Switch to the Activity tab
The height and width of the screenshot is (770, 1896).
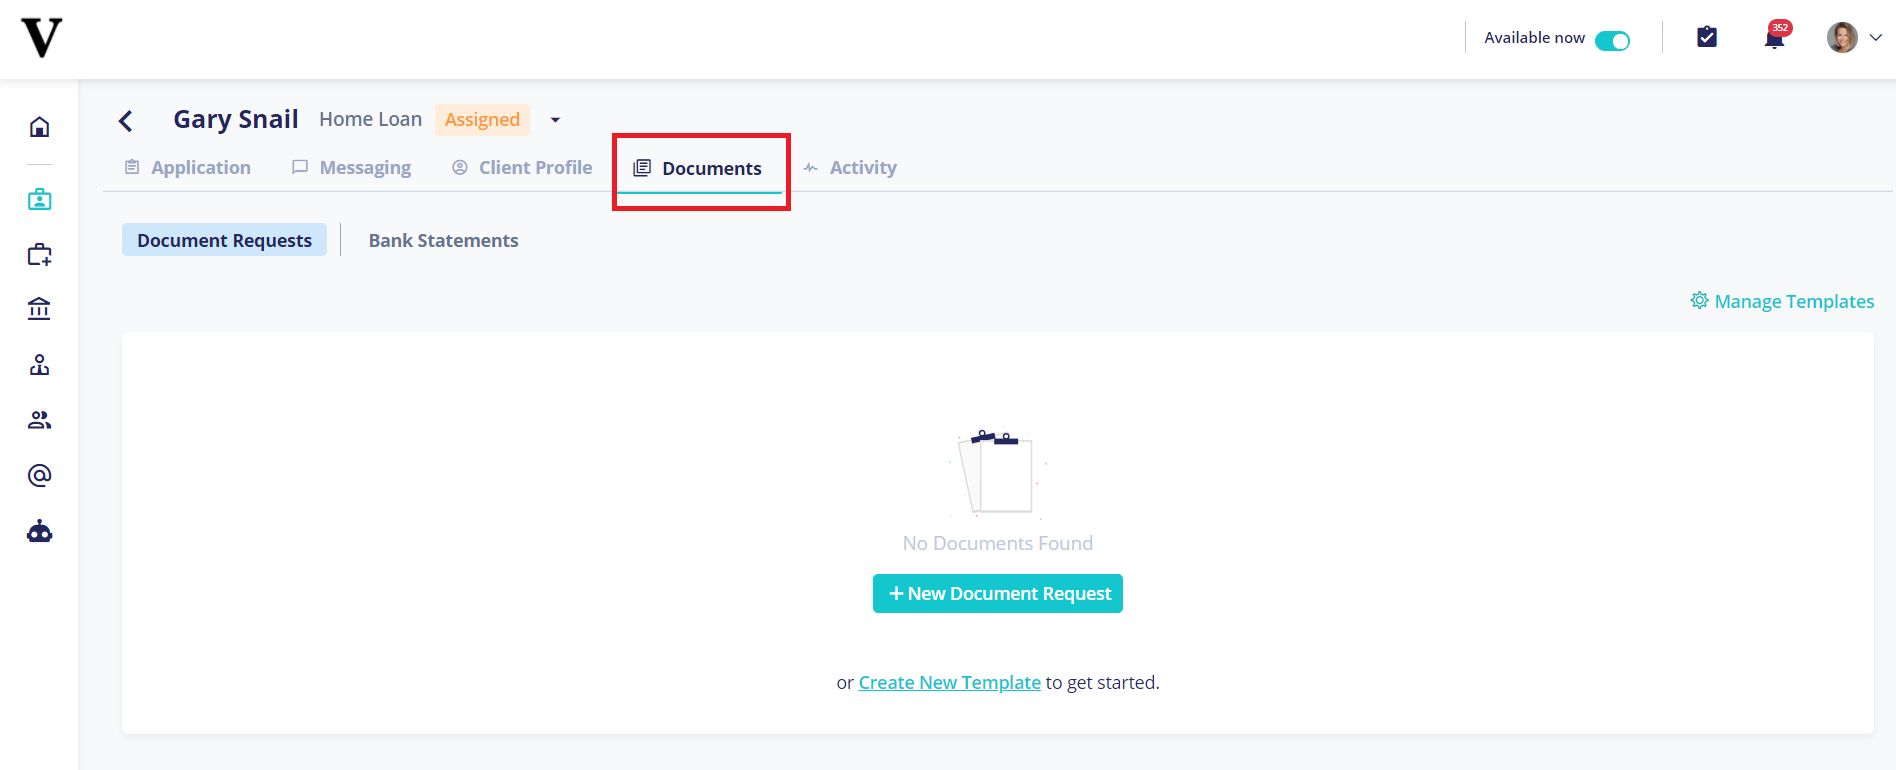(x=850, y=168)
